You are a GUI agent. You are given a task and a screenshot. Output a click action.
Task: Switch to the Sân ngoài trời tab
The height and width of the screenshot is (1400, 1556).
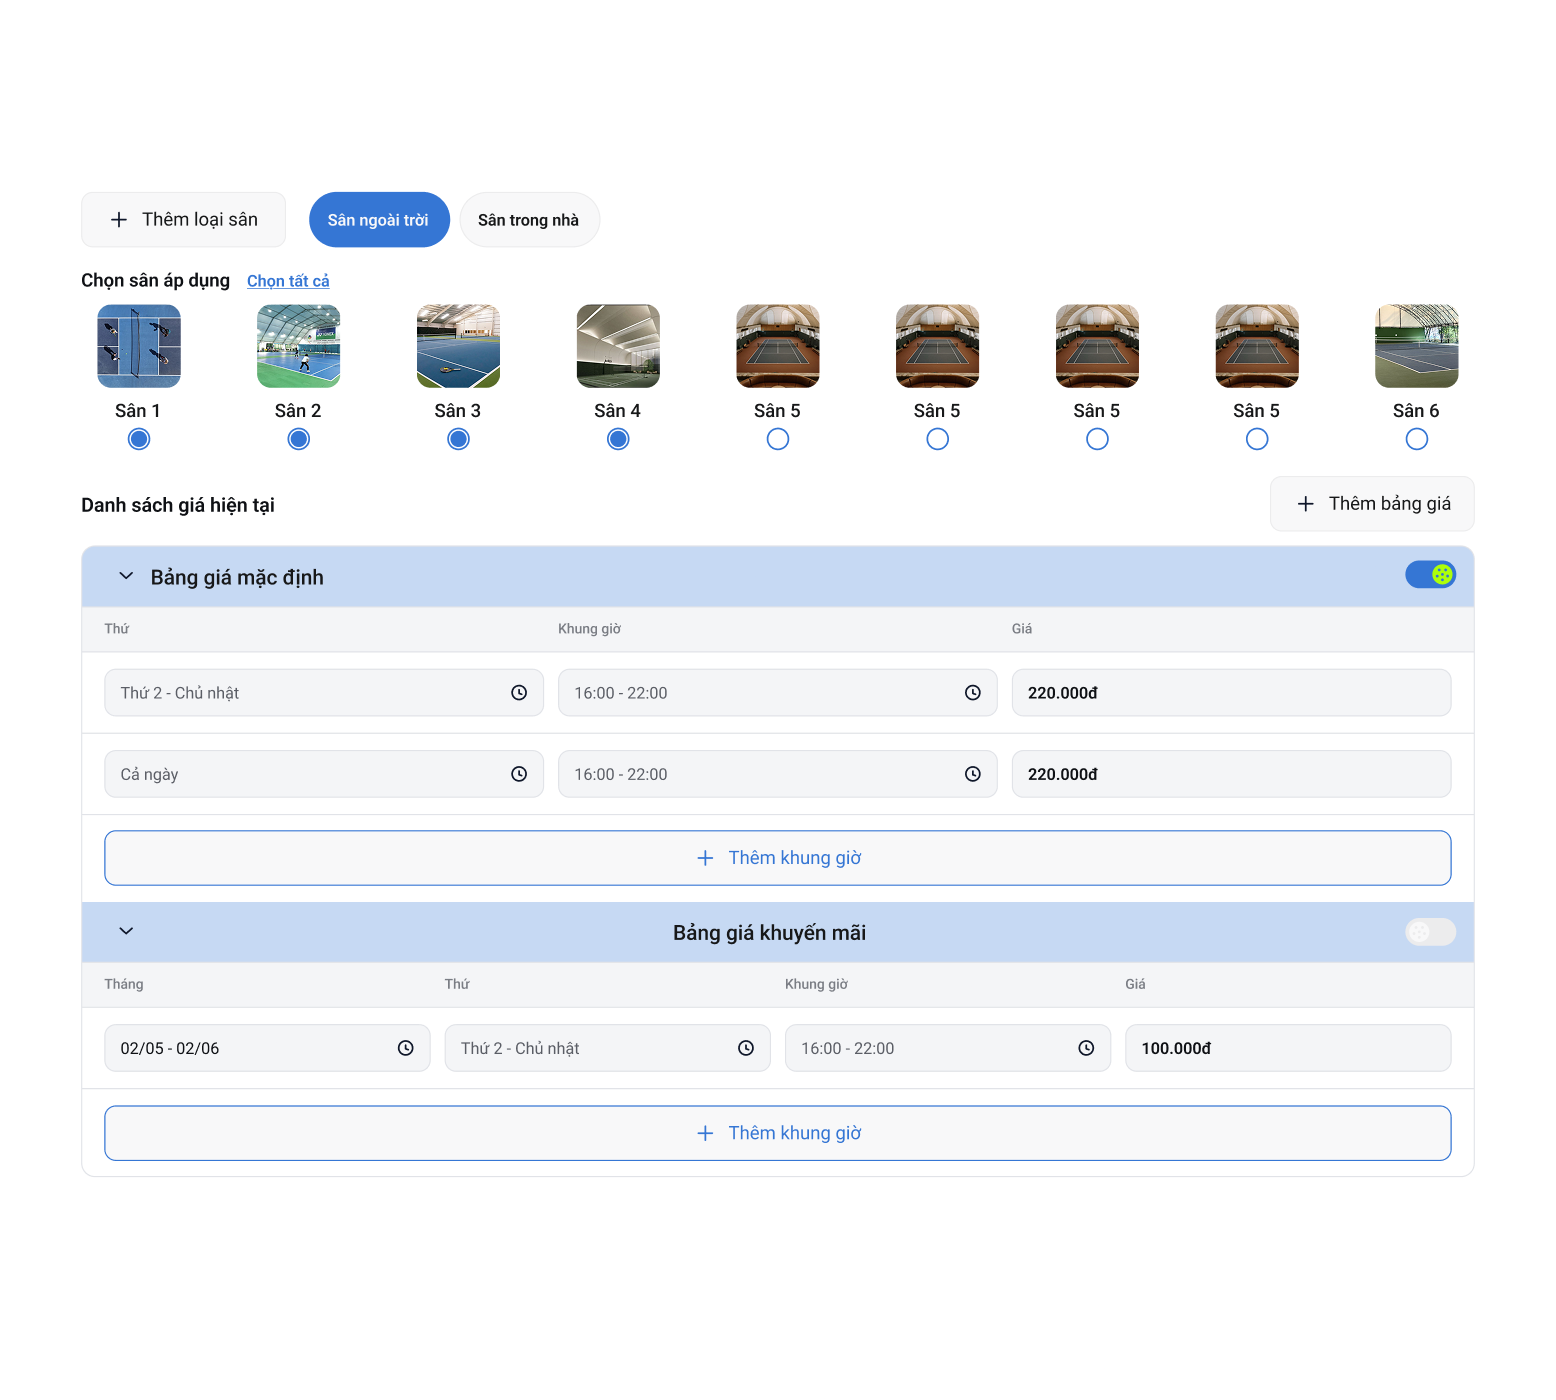[379, 220]
